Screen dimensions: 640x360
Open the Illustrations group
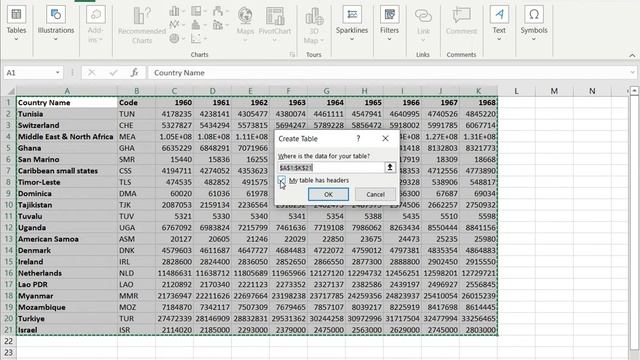click(x=56, y=23)
